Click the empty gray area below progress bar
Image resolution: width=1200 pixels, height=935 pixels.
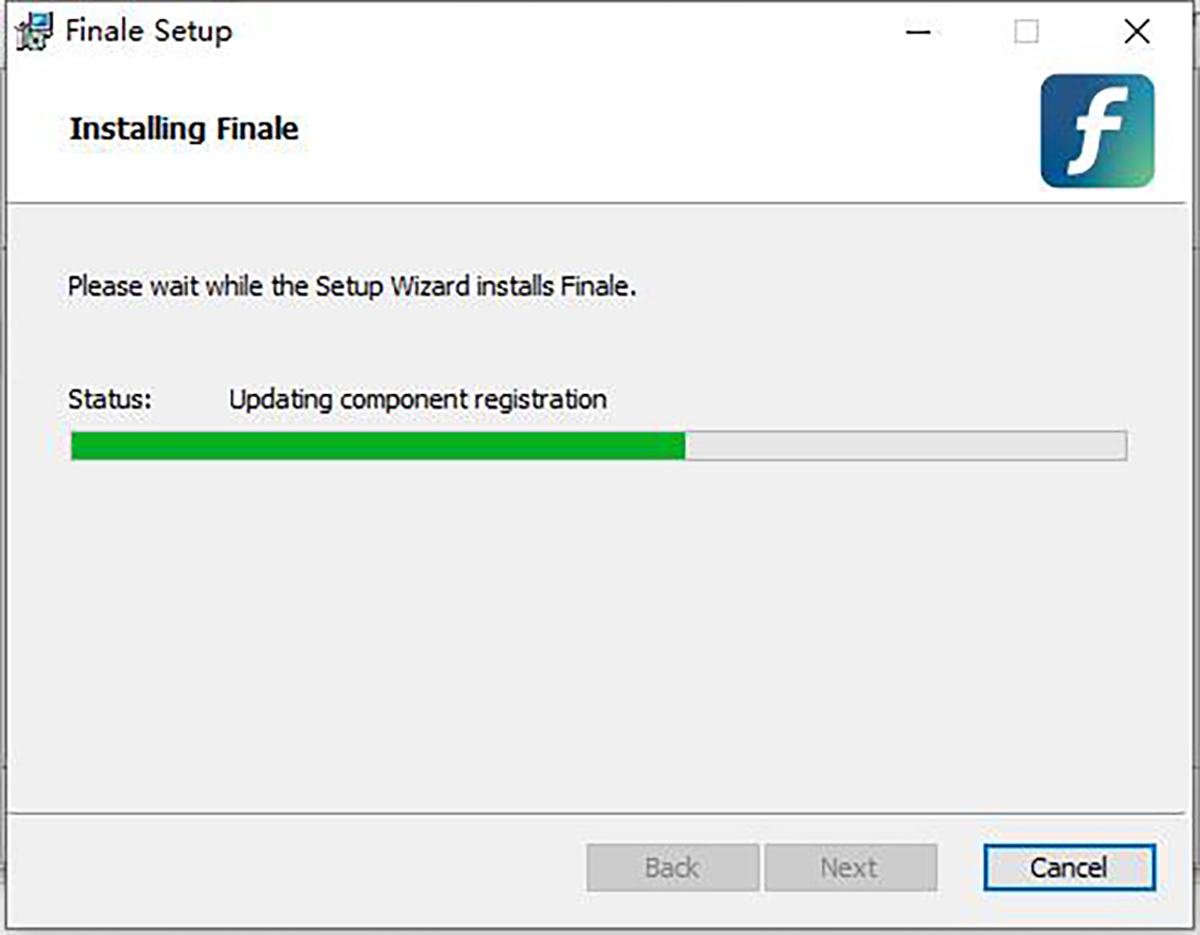600,640
